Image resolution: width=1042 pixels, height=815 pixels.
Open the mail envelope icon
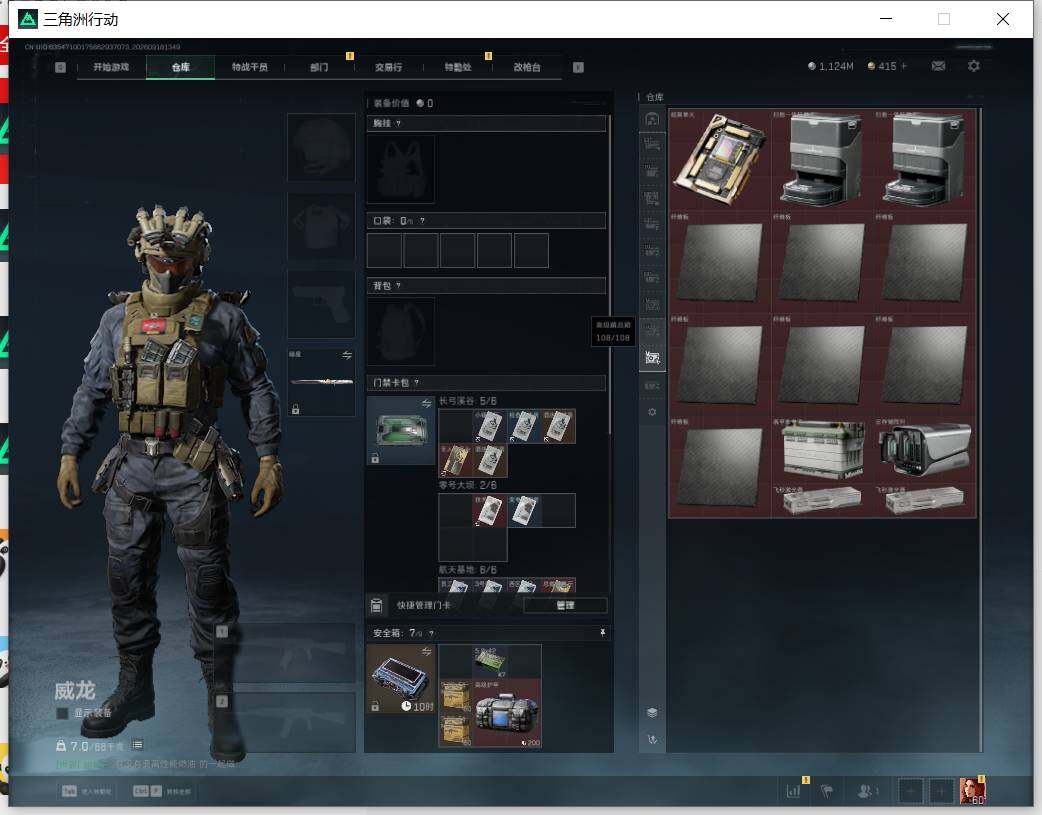pyautogui.click(x=938, y=66)
